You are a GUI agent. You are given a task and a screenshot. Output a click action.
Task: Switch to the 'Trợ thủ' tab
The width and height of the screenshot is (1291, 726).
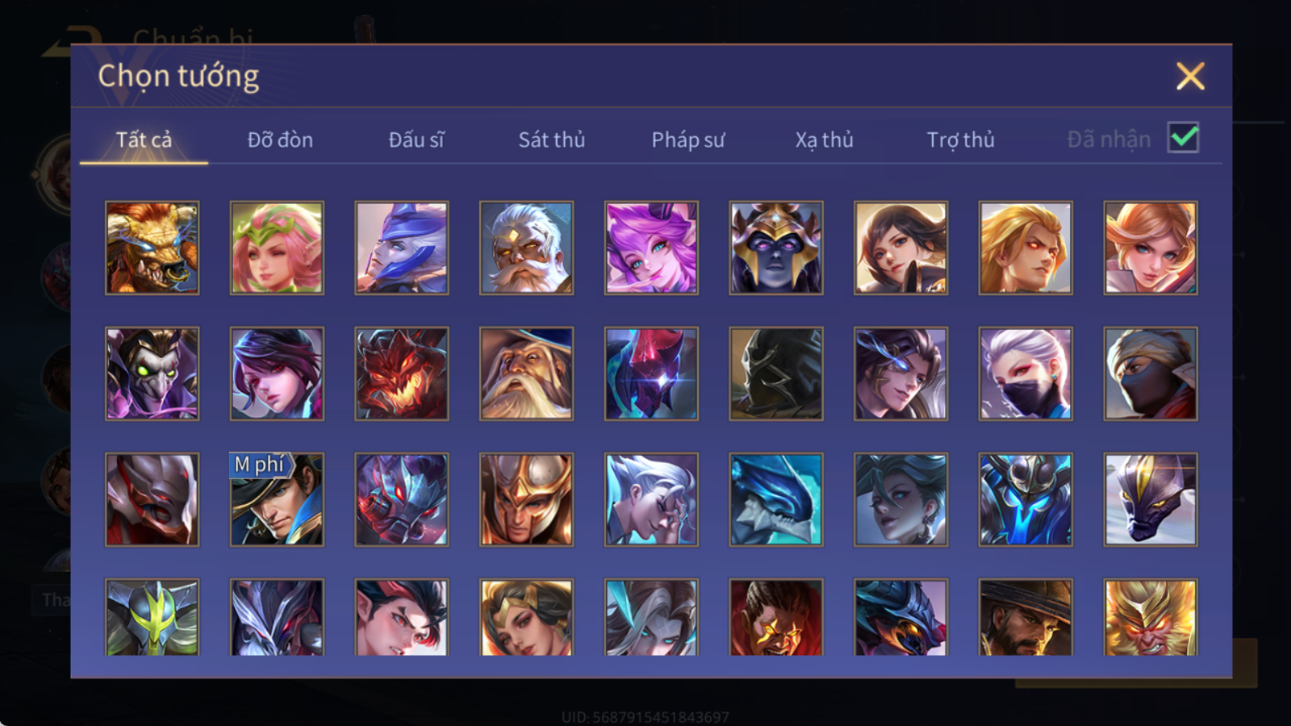960,140
